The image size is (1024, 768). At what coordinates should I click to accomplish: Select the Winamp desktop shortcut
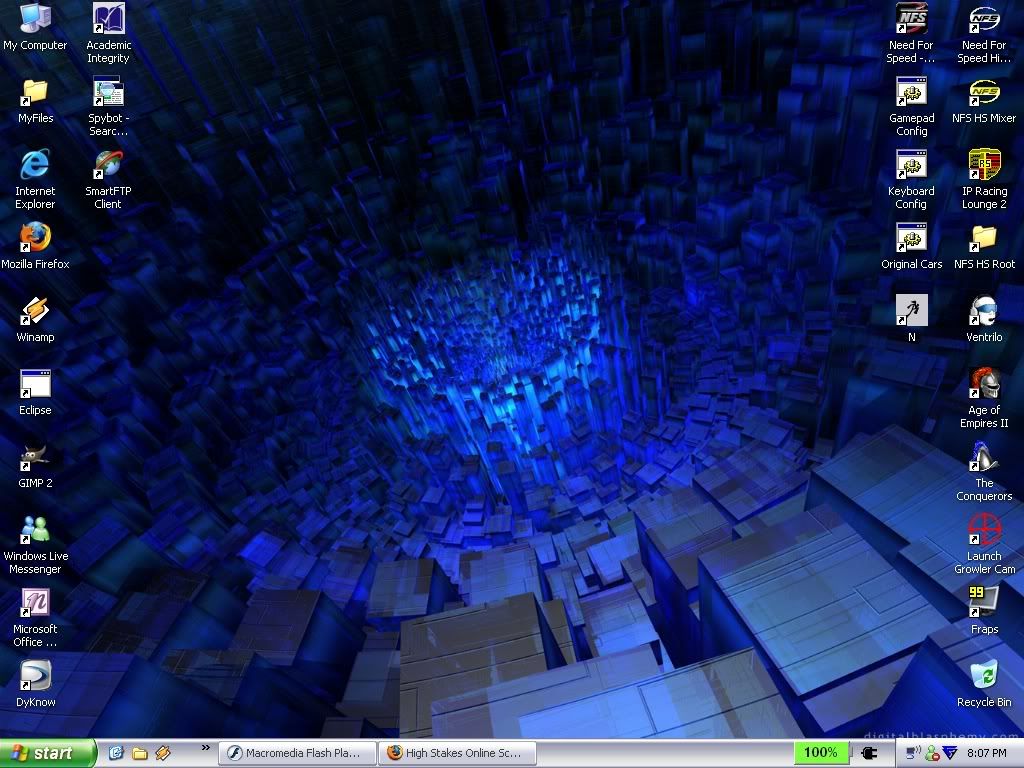[x=35, y=319]
